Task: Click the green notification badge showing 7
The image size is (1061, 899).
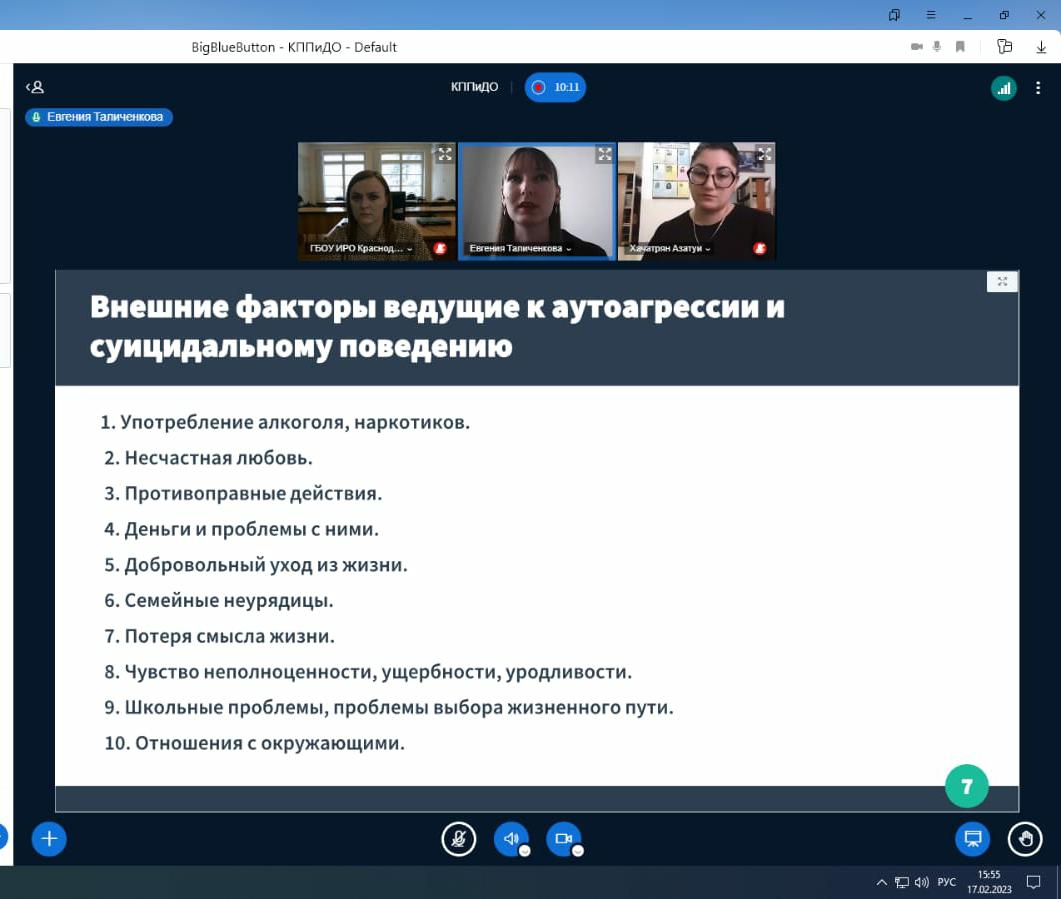Action: coord(966,786)
